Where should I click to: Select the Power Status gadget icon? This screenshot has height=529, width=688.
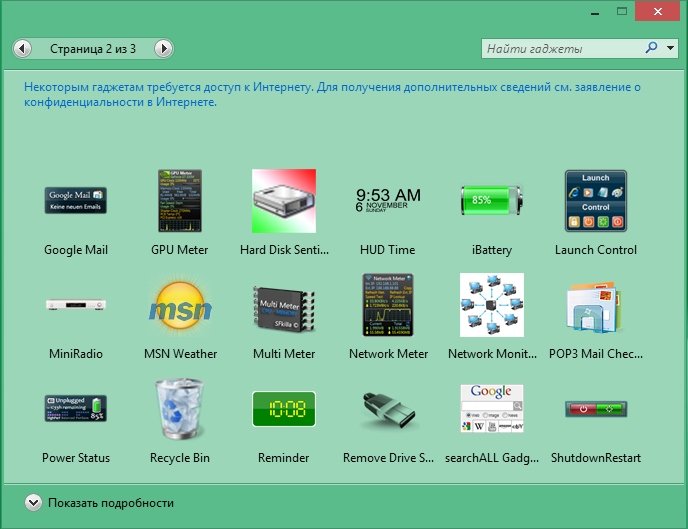(x=75, y=408)
